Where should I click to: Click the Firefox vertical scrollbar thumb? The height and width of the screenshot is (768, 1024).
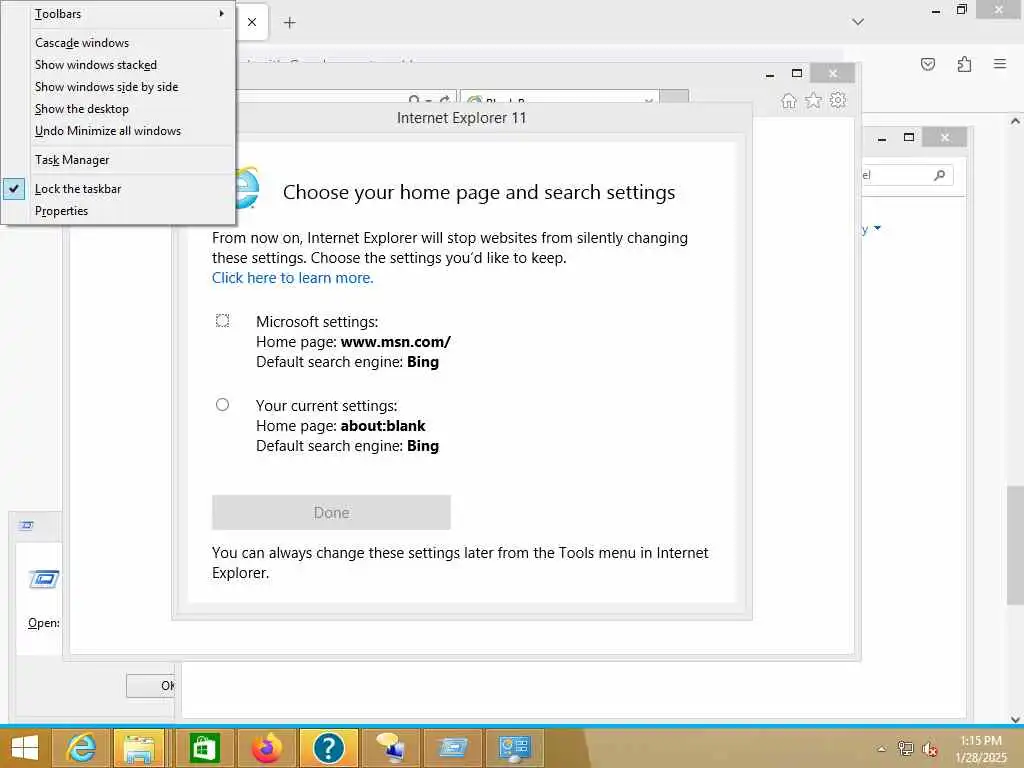[x=1015, y=545]
